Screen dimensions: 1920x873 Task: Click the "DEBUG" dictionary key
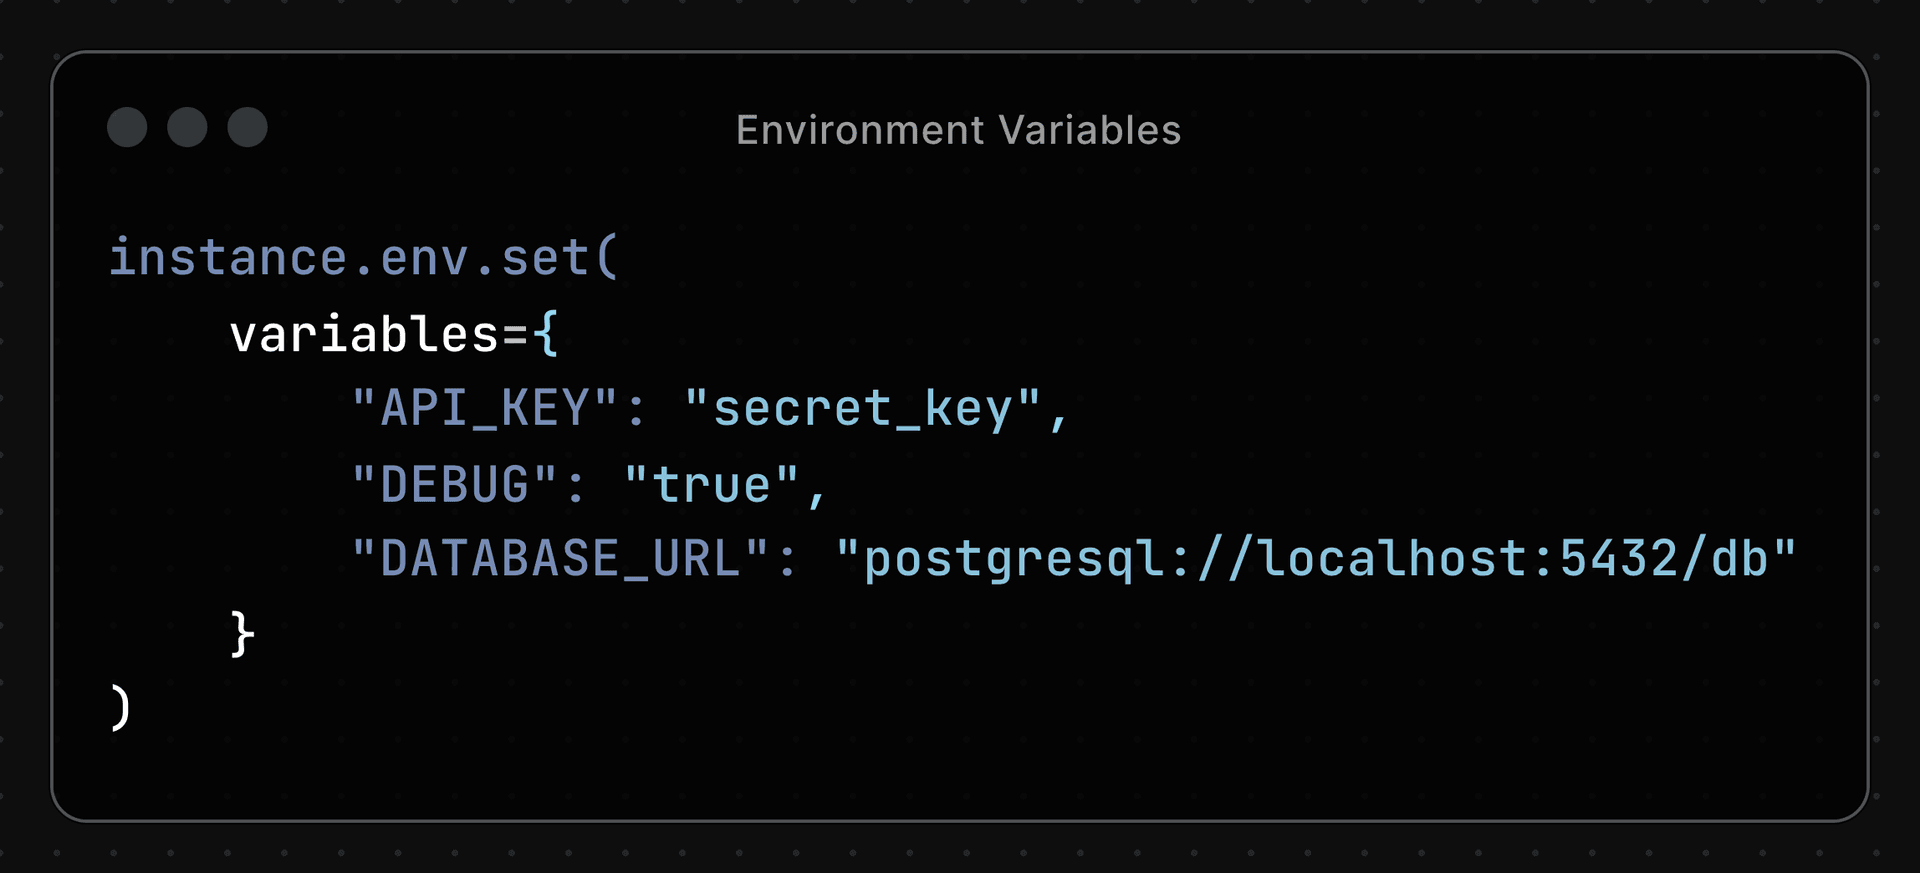click(x=455, y=485)
